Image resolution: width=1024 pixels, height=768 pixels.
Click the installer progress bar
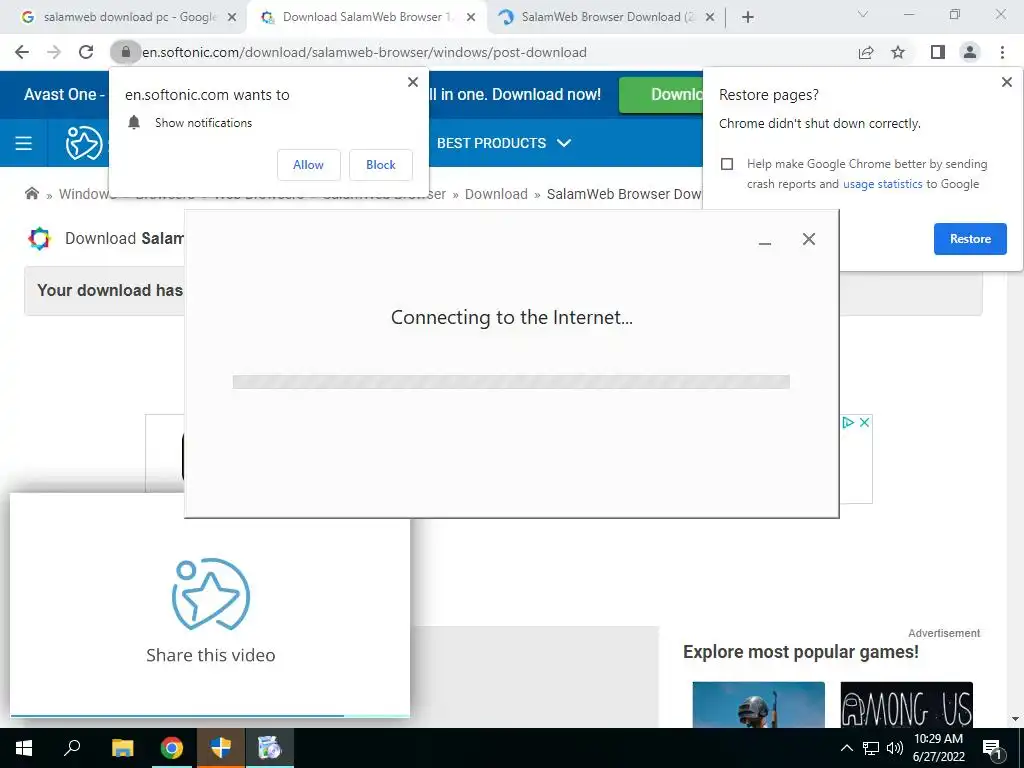click(511, 381)
